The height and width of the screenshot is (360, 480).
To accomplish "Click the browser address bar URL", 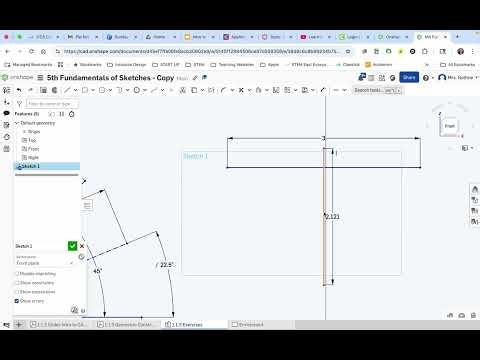I will [x=201, y=51].
